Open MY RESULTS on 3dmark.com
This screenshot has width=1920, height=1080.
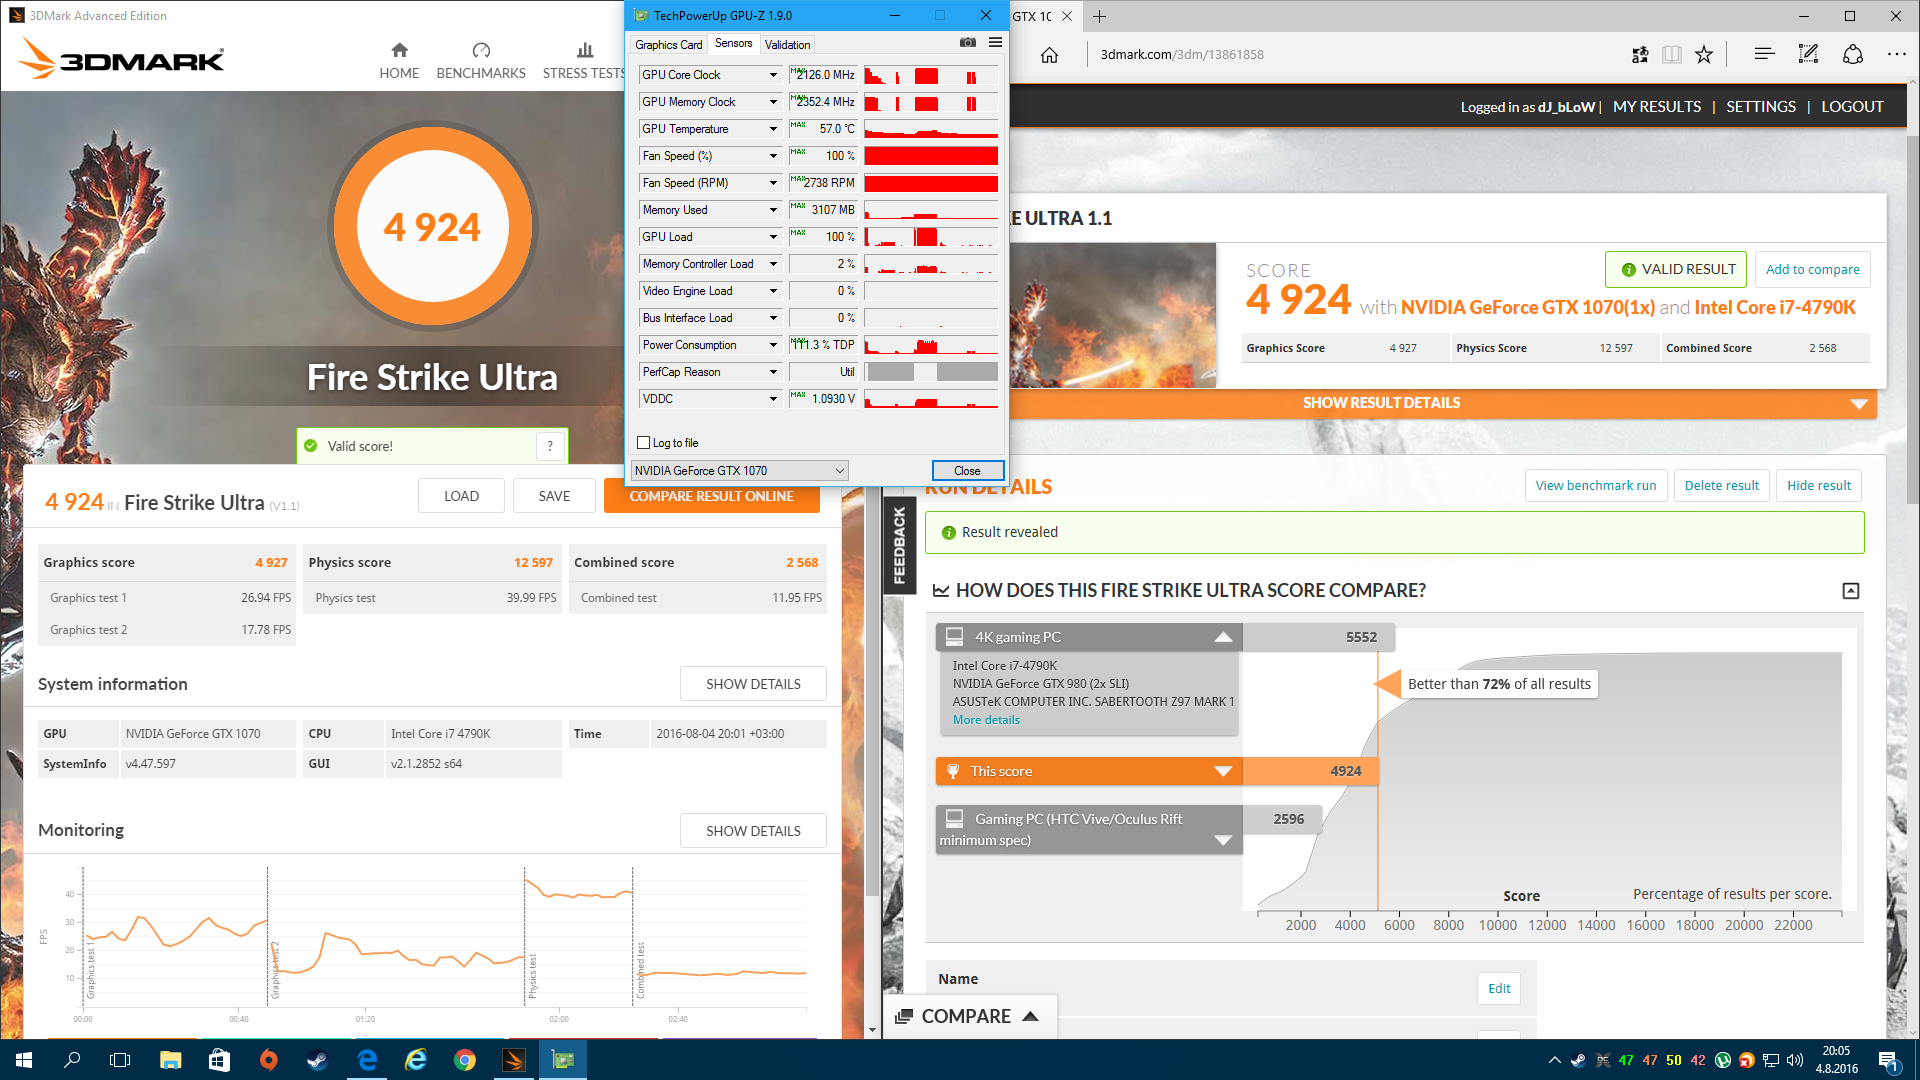tap(1657, 107)
